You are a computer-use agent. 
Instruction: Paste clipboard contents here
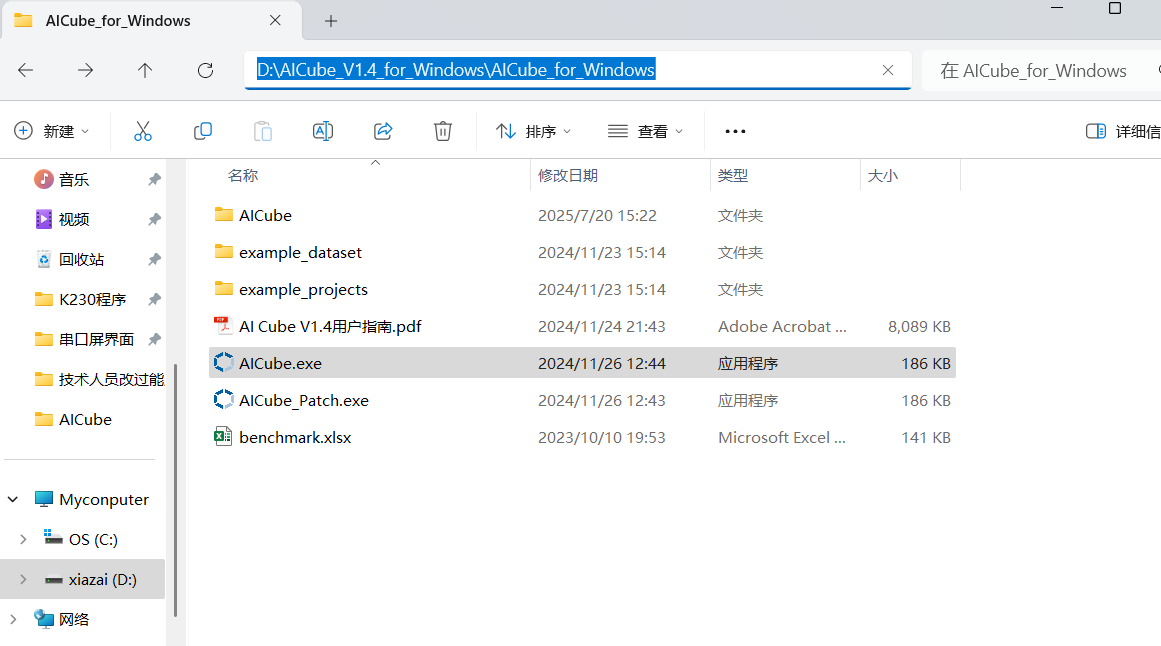pos(263,131)
